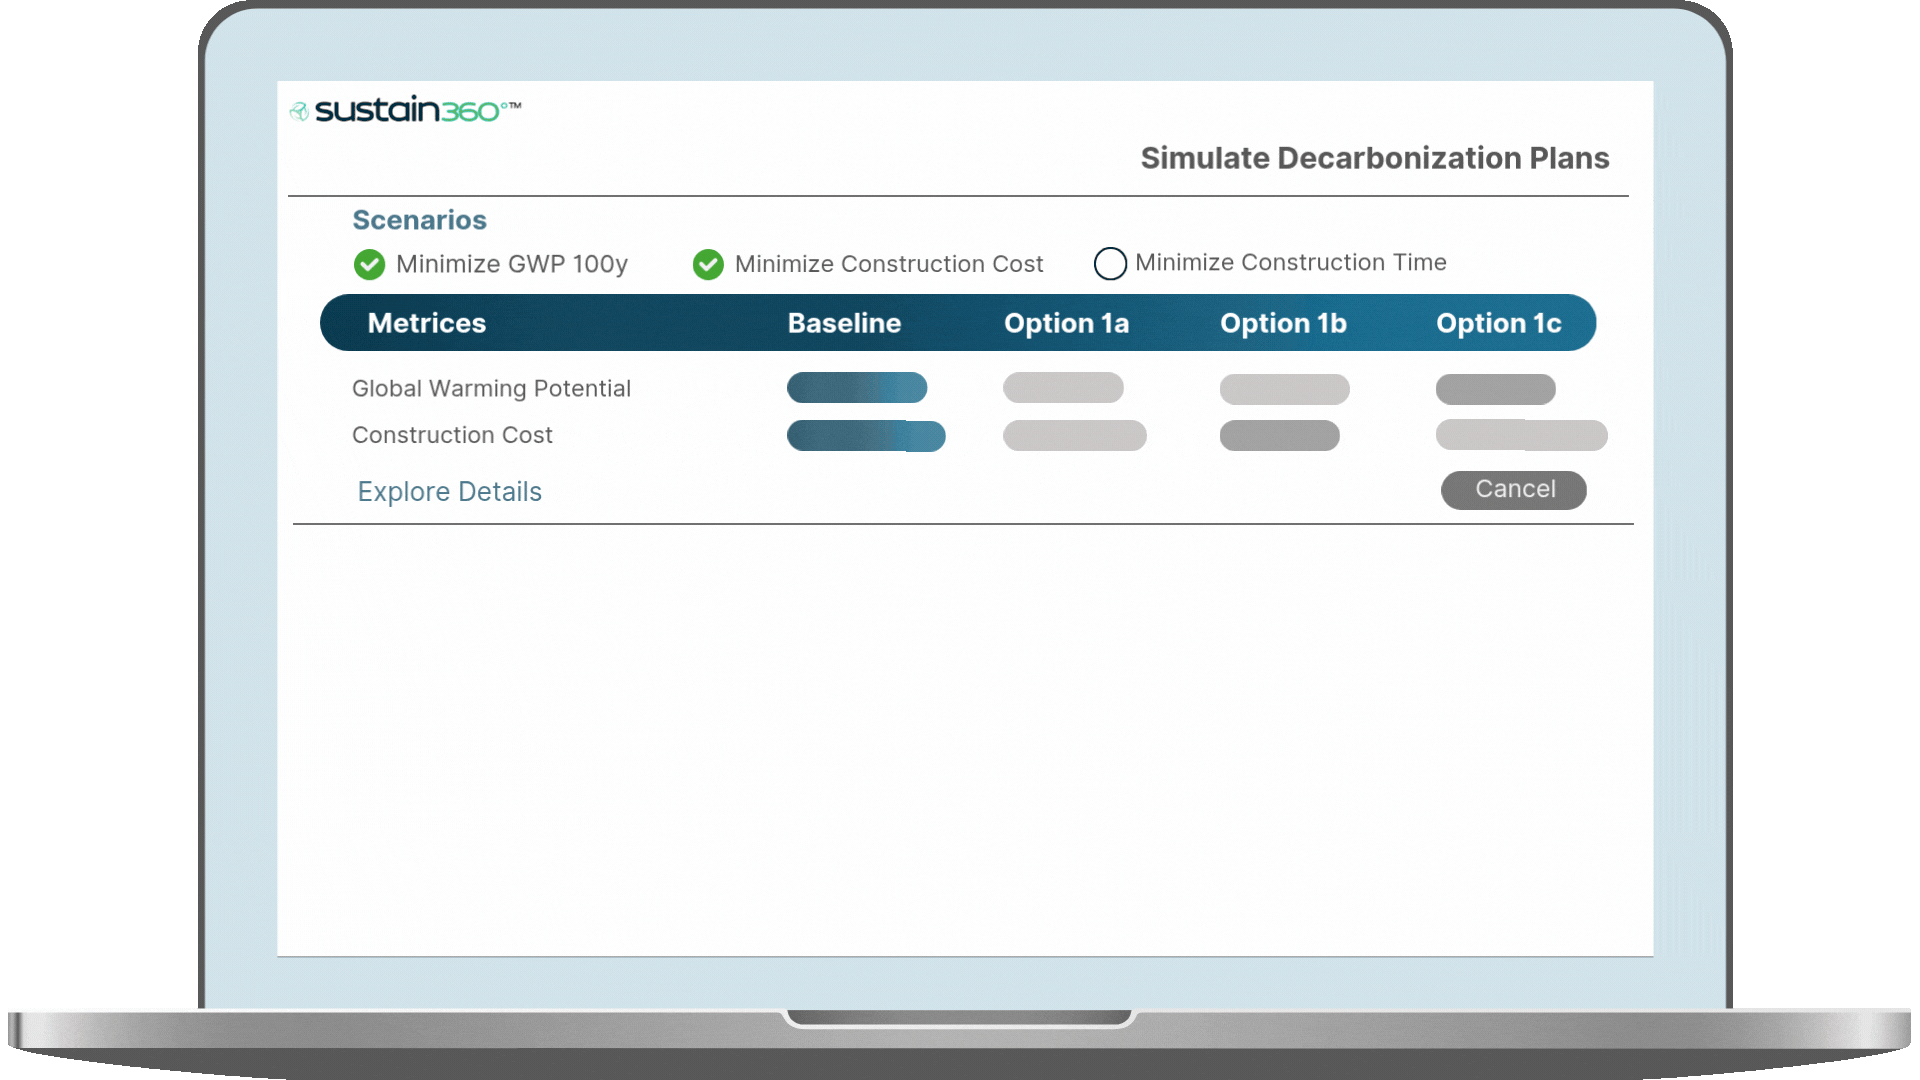
Task: Click the Baseline Global Warming Potential bar
Action: point(857,388)
